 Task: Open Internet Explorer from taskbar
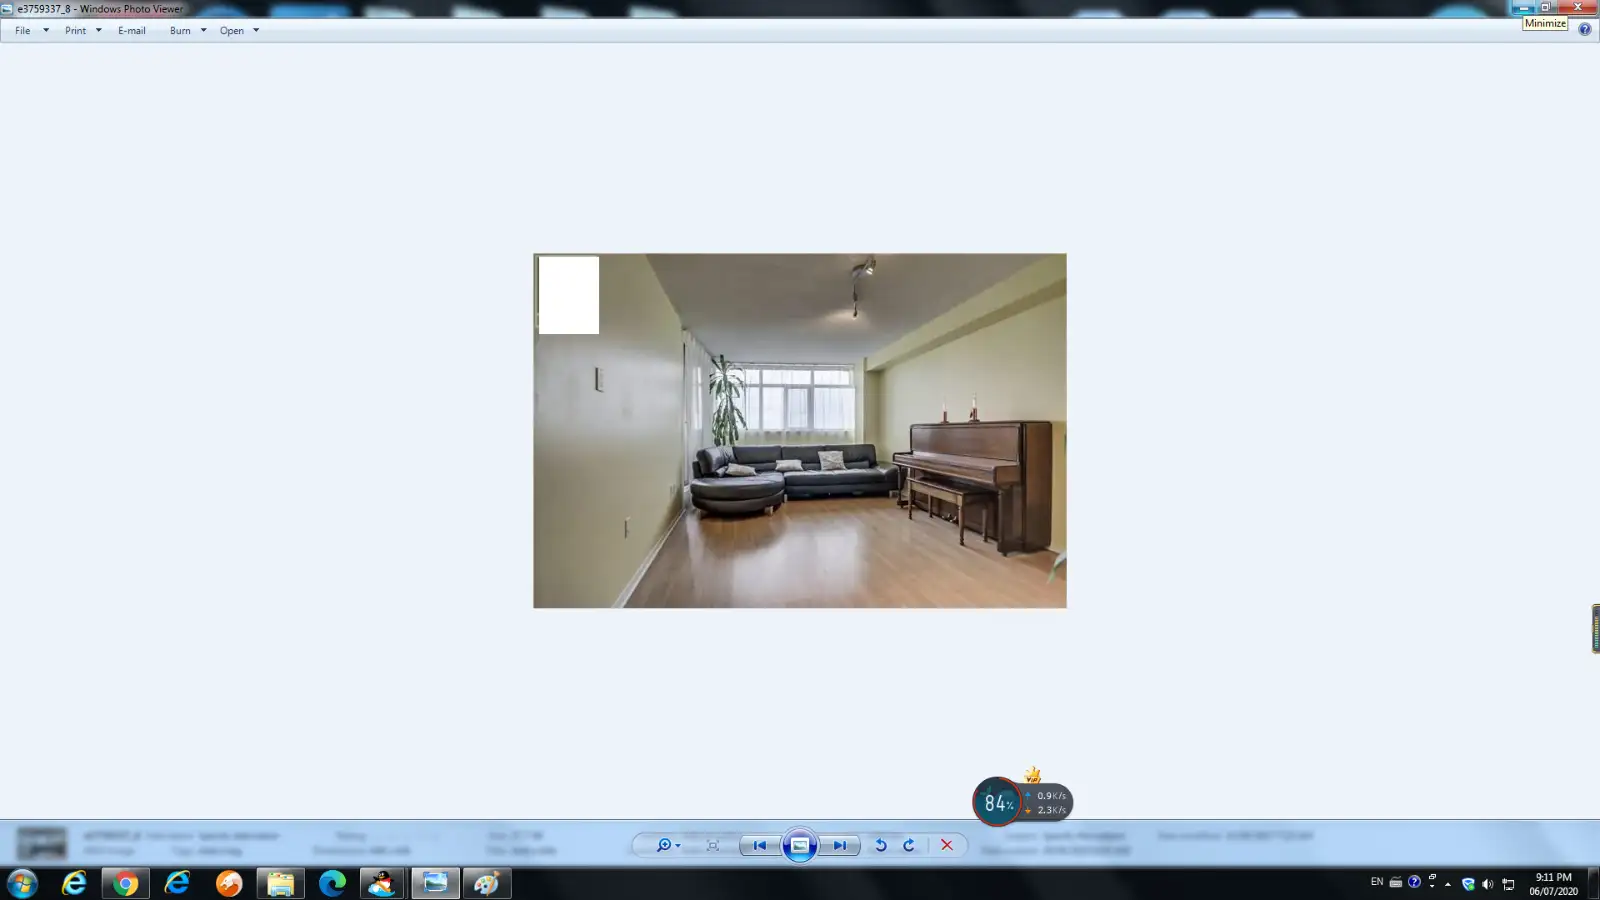74,884
